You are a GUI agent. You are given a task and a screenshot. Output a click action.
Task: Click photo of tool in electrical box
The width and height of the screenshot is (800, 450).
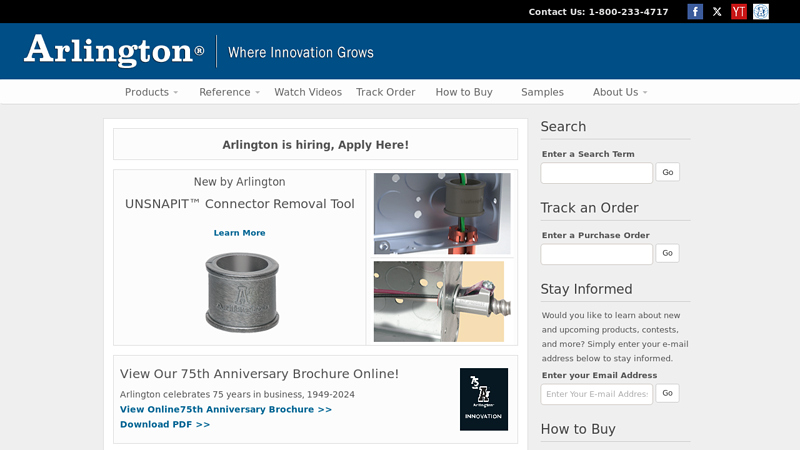click(442, 213)
